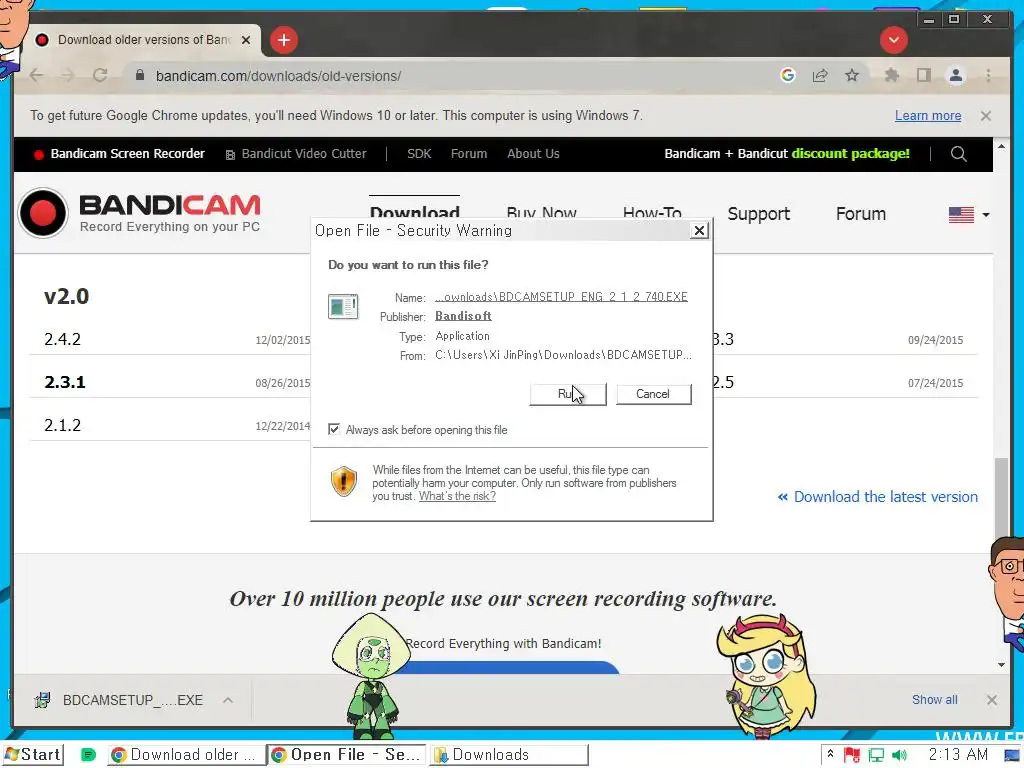Show hidden tray icons arrow
This screenshot has width=1024, height=768.
830,754
